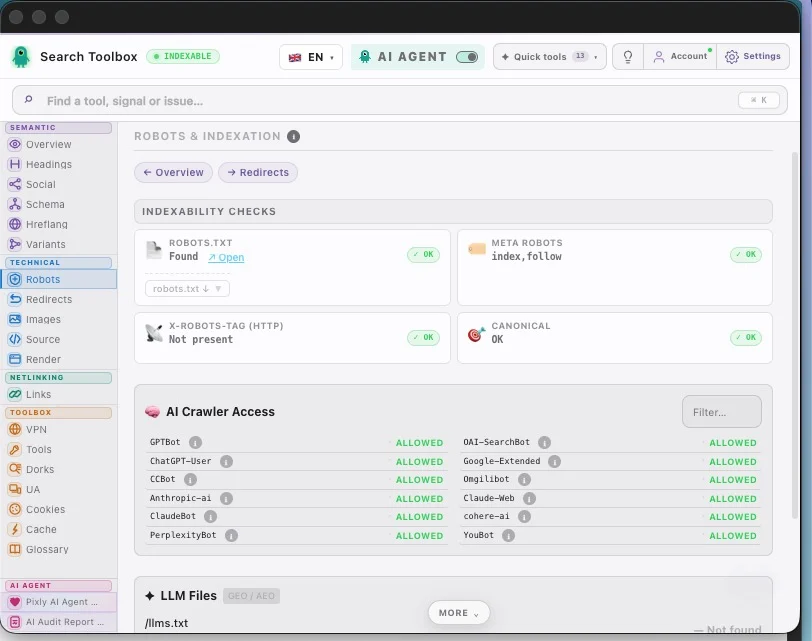Open the Settings button

click(753, 56)
